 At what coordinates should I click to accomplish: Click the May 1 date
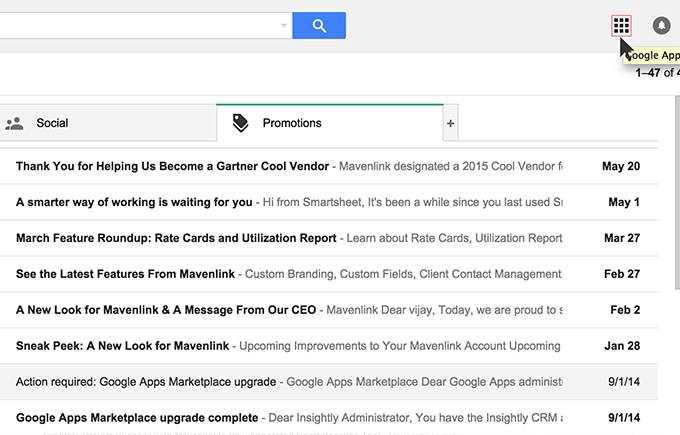point(624,202)
